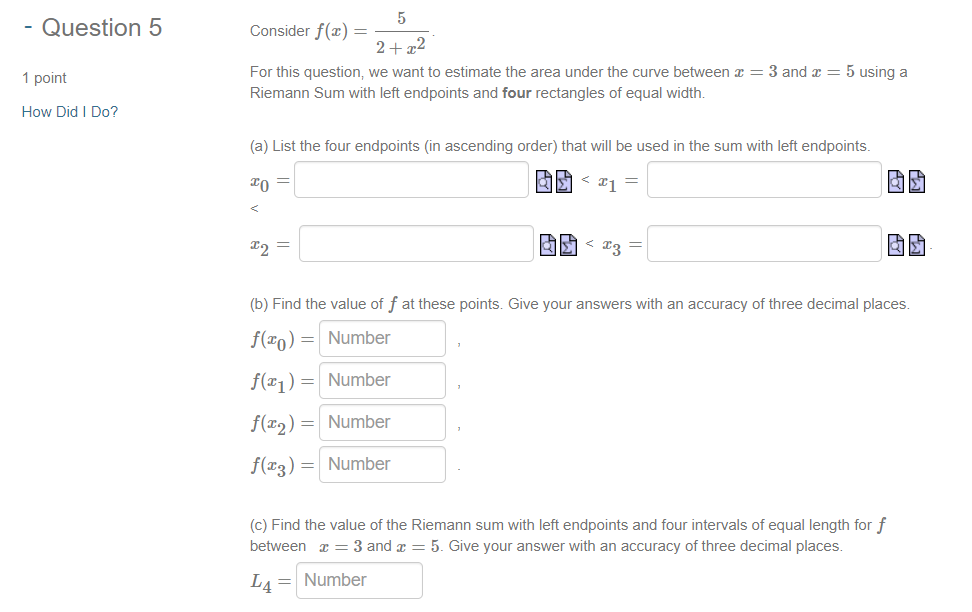Click the f(x2) Number box
Image resolution: width=972 pixels, height=612 pixels.
click(381, 422)
